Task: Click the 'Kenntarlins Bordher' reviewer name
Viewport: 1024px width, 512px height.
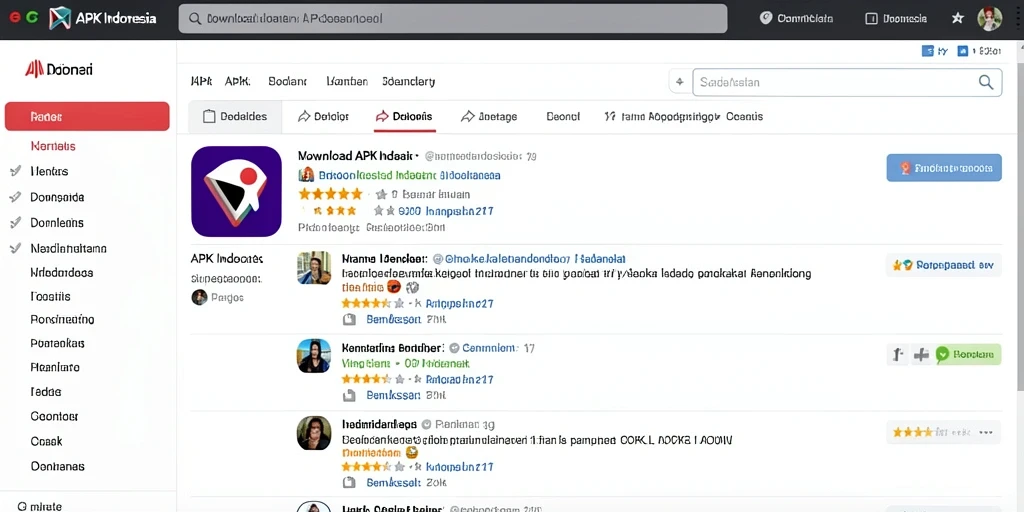Action: 393,348
